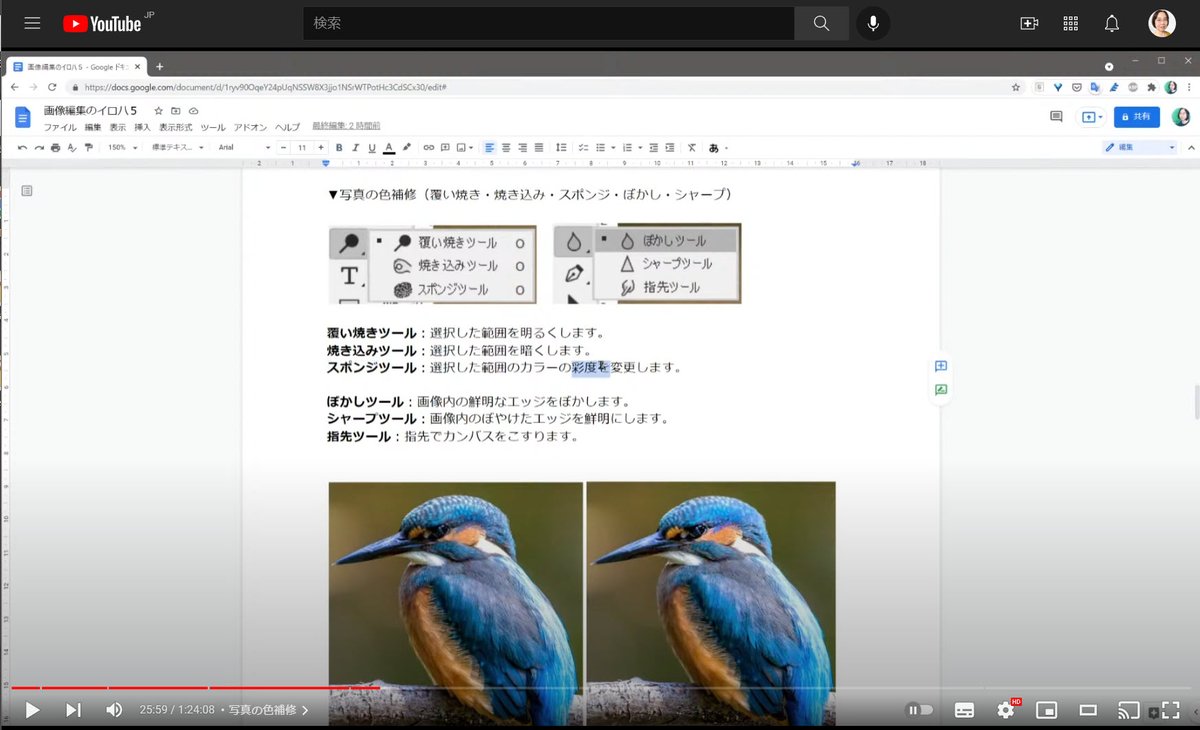Screen dimensions: 1200x730
Task: Toggle italic I formatting
Action: 356,147
